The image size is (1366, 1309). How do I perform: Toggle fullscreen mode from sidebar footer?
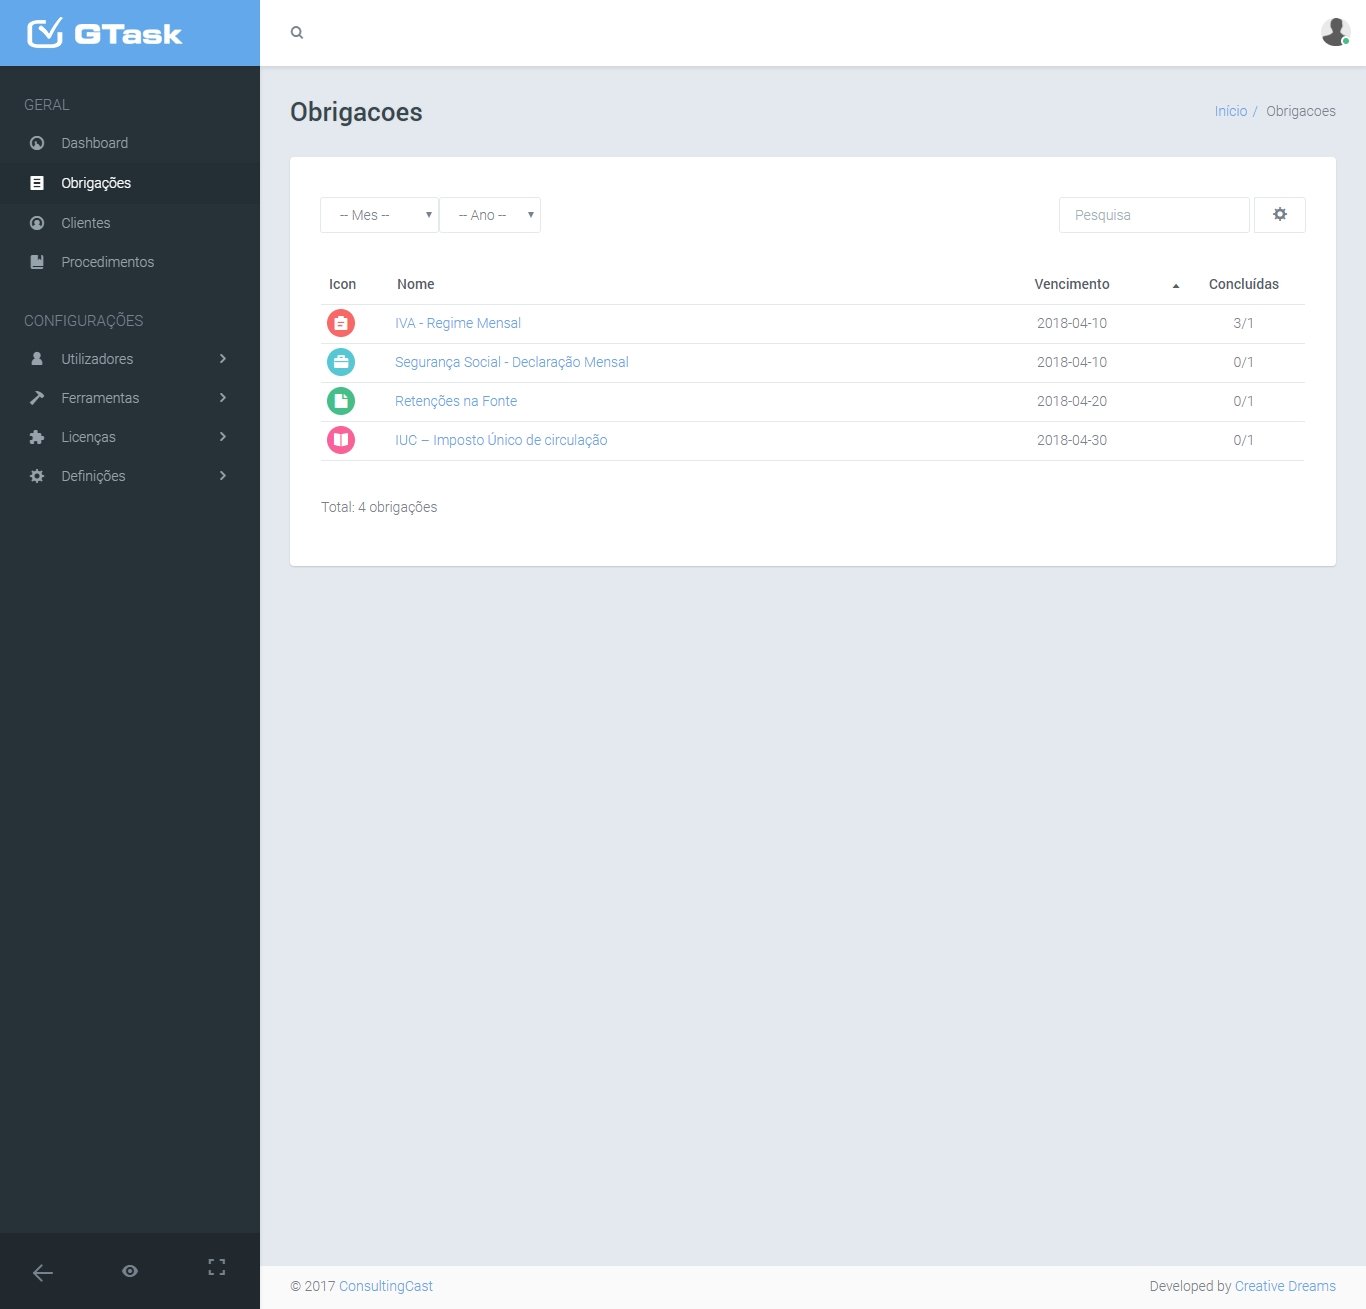pos(217,1267)
